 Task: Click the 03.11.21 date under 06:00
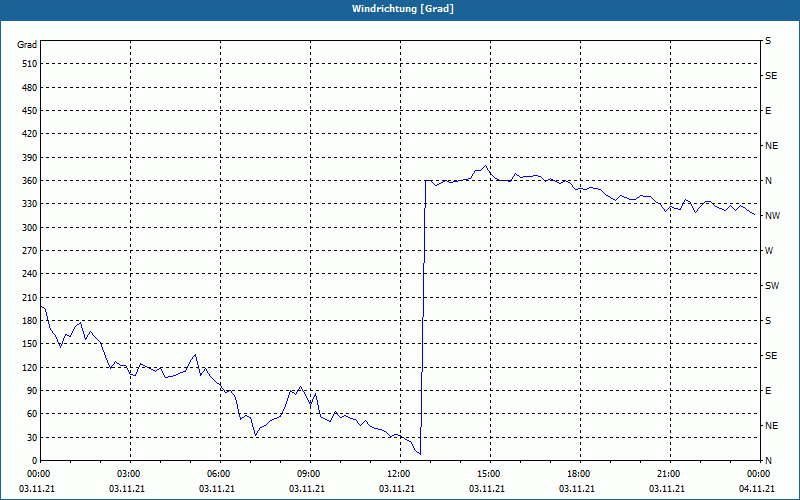click(217, 489)
